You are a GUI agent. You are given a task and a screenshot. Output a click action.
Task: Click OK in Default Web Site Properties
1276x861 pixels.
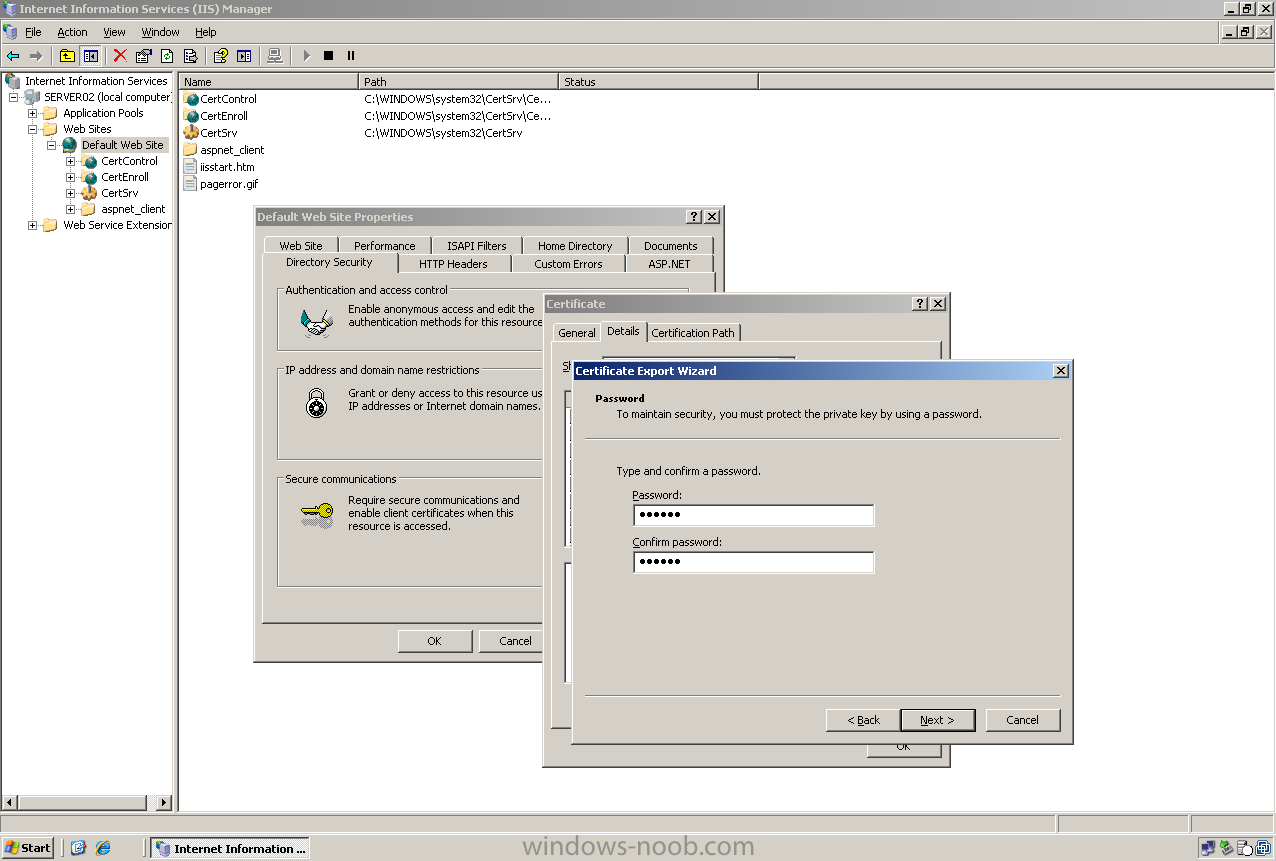coord(434,641)
